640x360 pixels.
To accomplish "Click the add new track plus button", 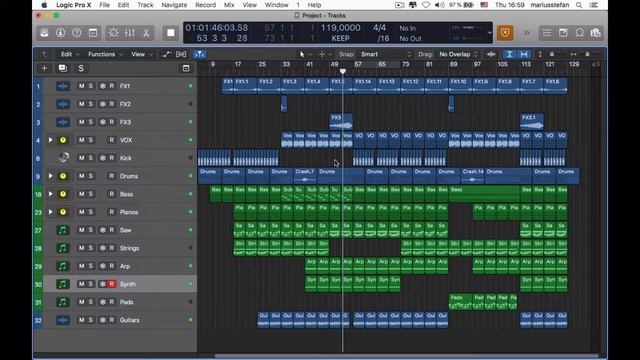I will [44, 68].
